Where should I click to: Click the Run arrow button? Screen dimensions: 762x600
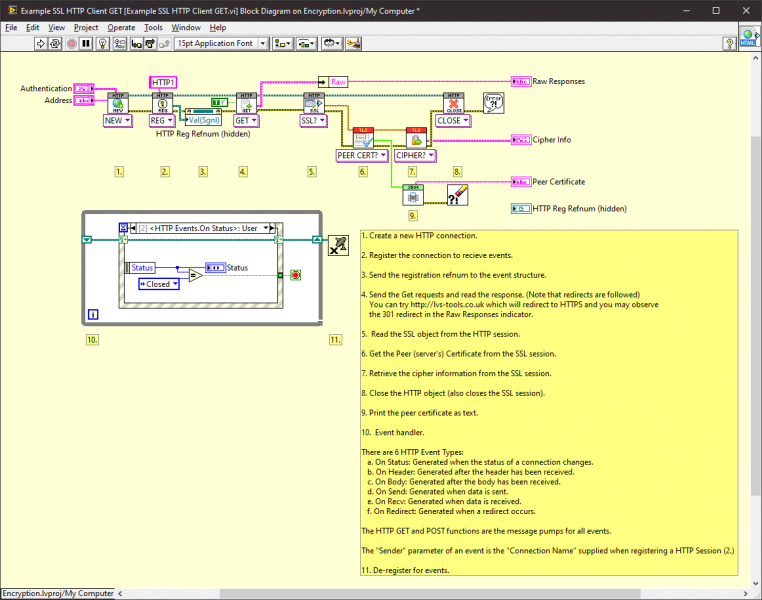click(41, 44)
